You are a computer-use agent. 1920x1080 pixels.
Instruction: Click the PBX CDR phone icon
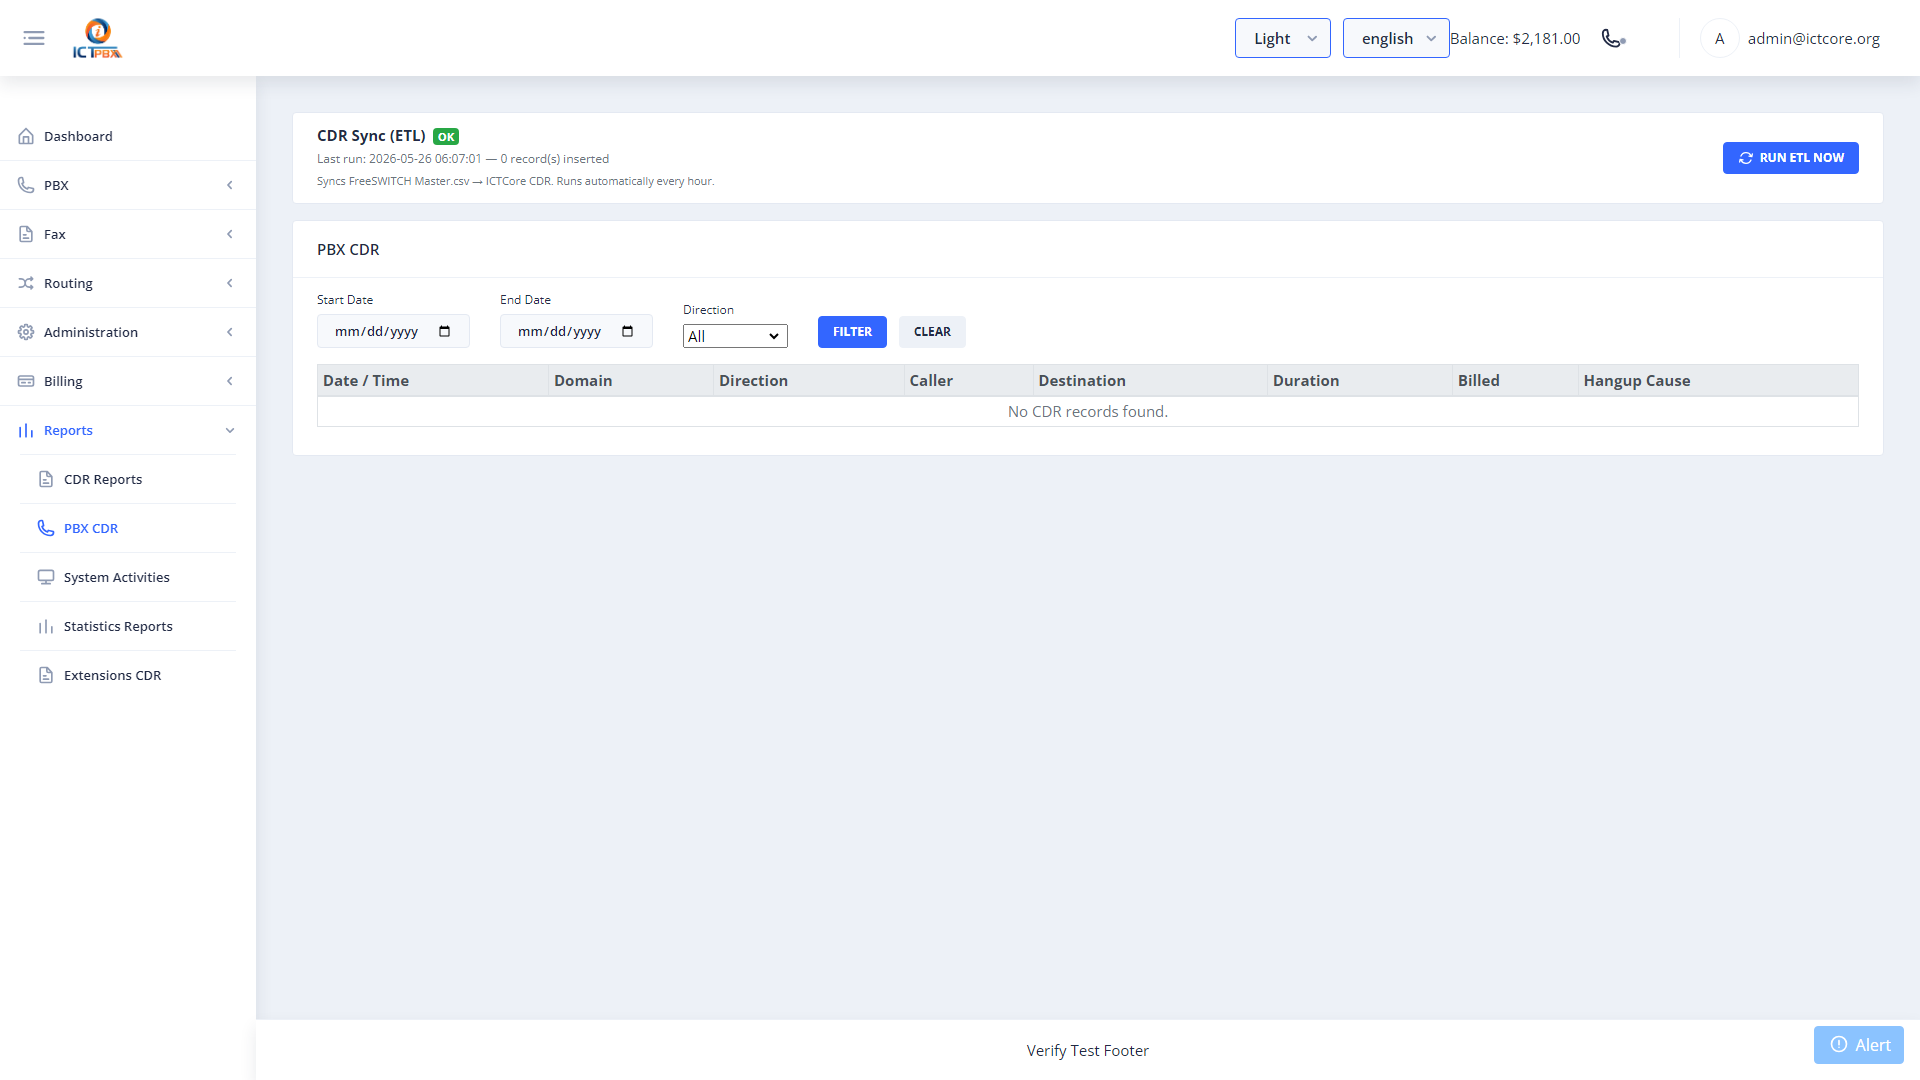(x=46, y=528)
